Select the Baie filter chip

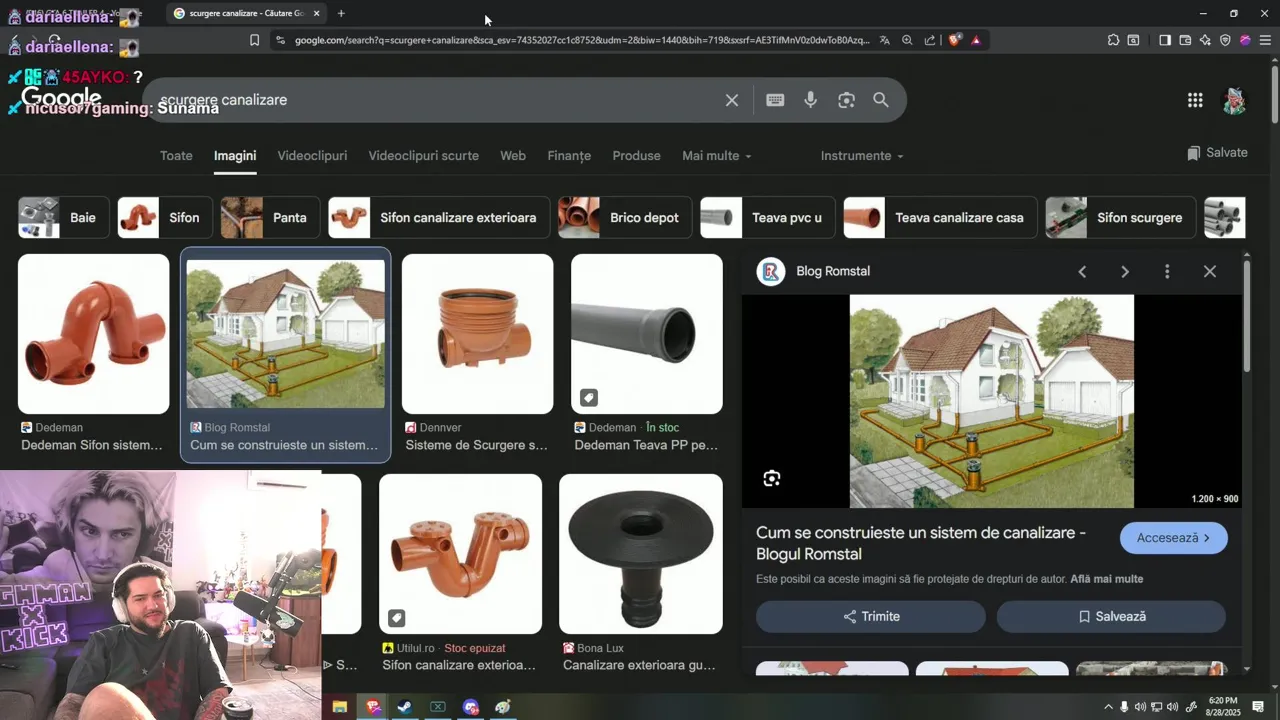click(63, 217)
